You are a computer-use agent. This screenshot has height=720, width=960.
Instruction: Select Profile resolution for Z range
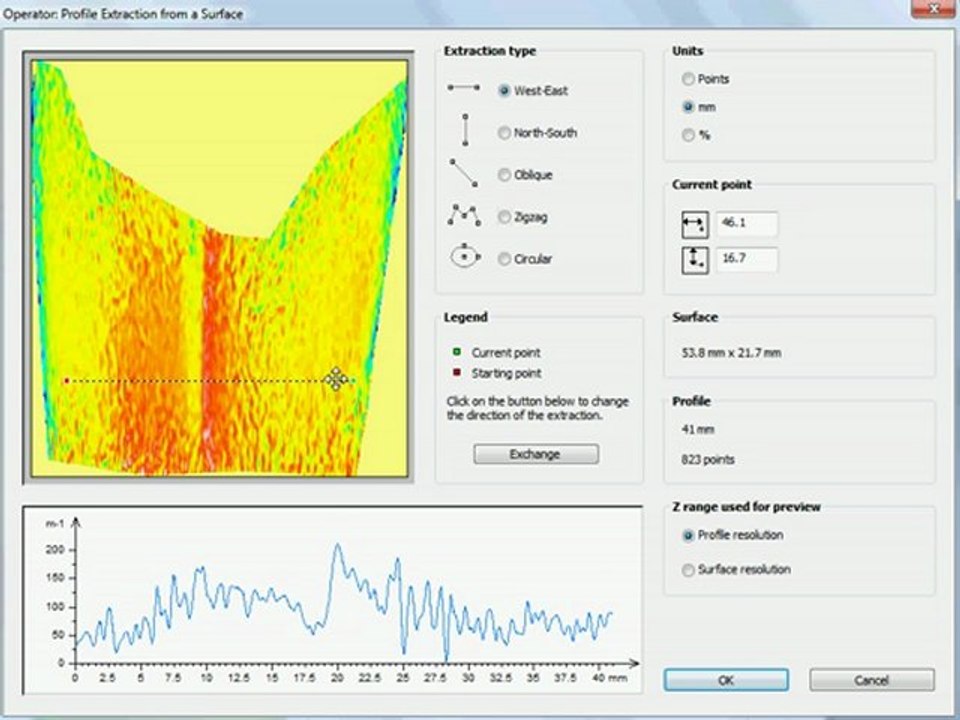(688, 535)
